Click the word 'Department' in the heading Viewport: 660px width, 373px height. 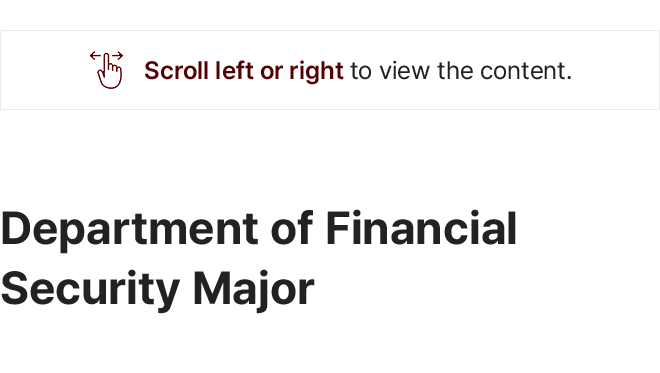coord(129,230)
